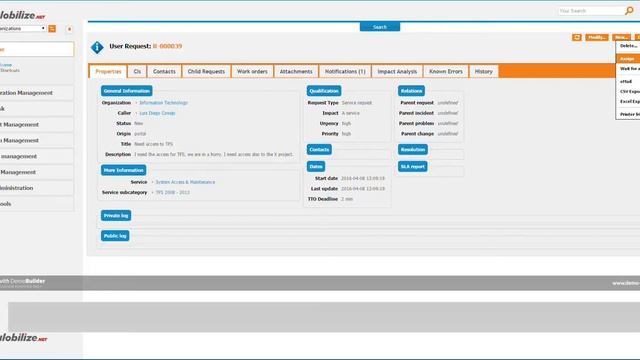Open the System Access & Maintenance service link

tap(185, 182)
